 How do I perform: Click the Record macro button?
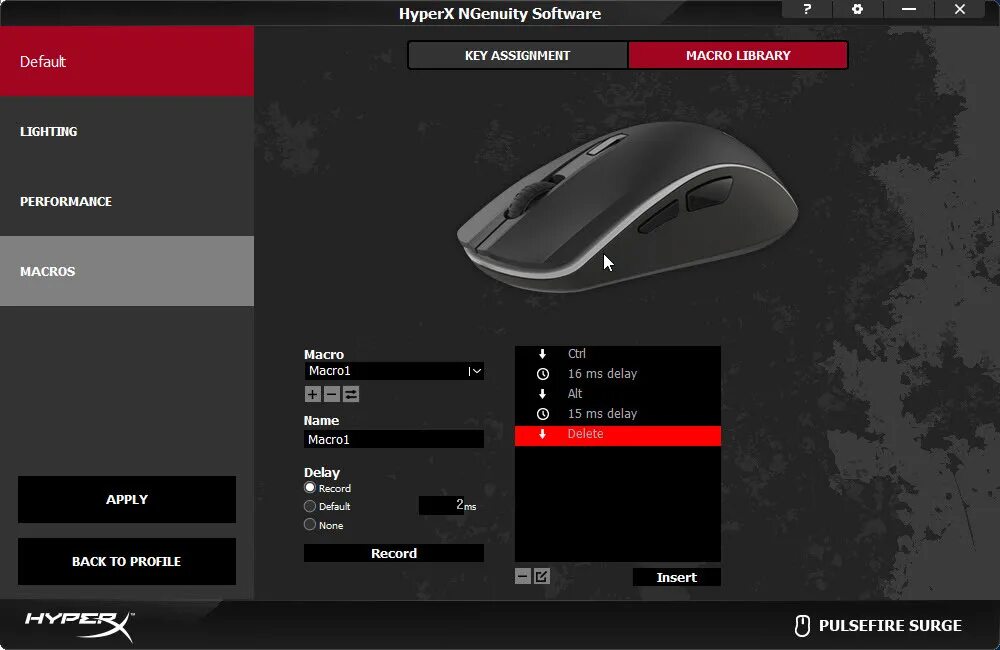click(x=393, y=553)
